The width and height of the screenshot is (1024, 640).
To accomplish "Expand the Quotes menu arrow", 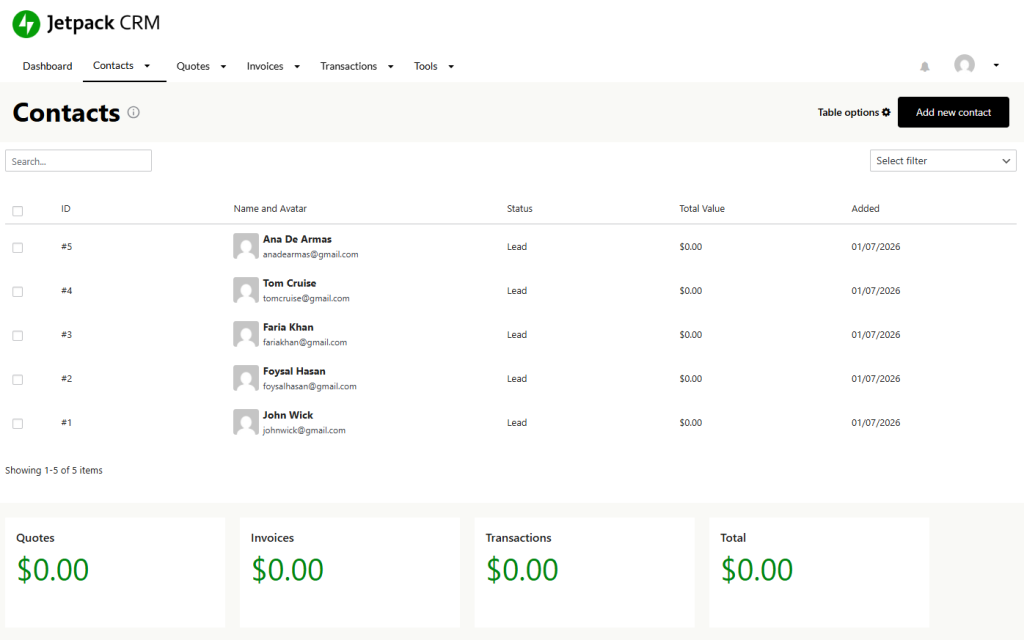I will point(223,67).
